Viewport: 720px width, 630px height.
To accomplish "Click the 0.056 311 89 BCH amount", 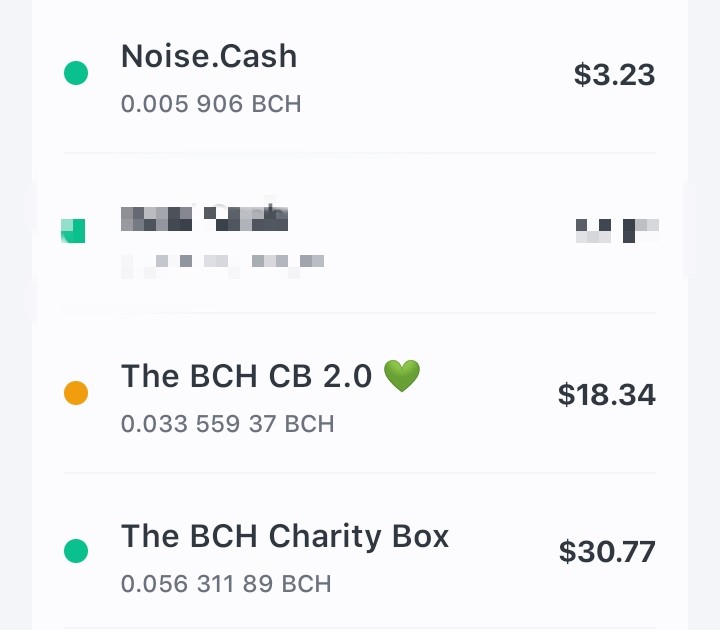I will (x=226, y=584).
